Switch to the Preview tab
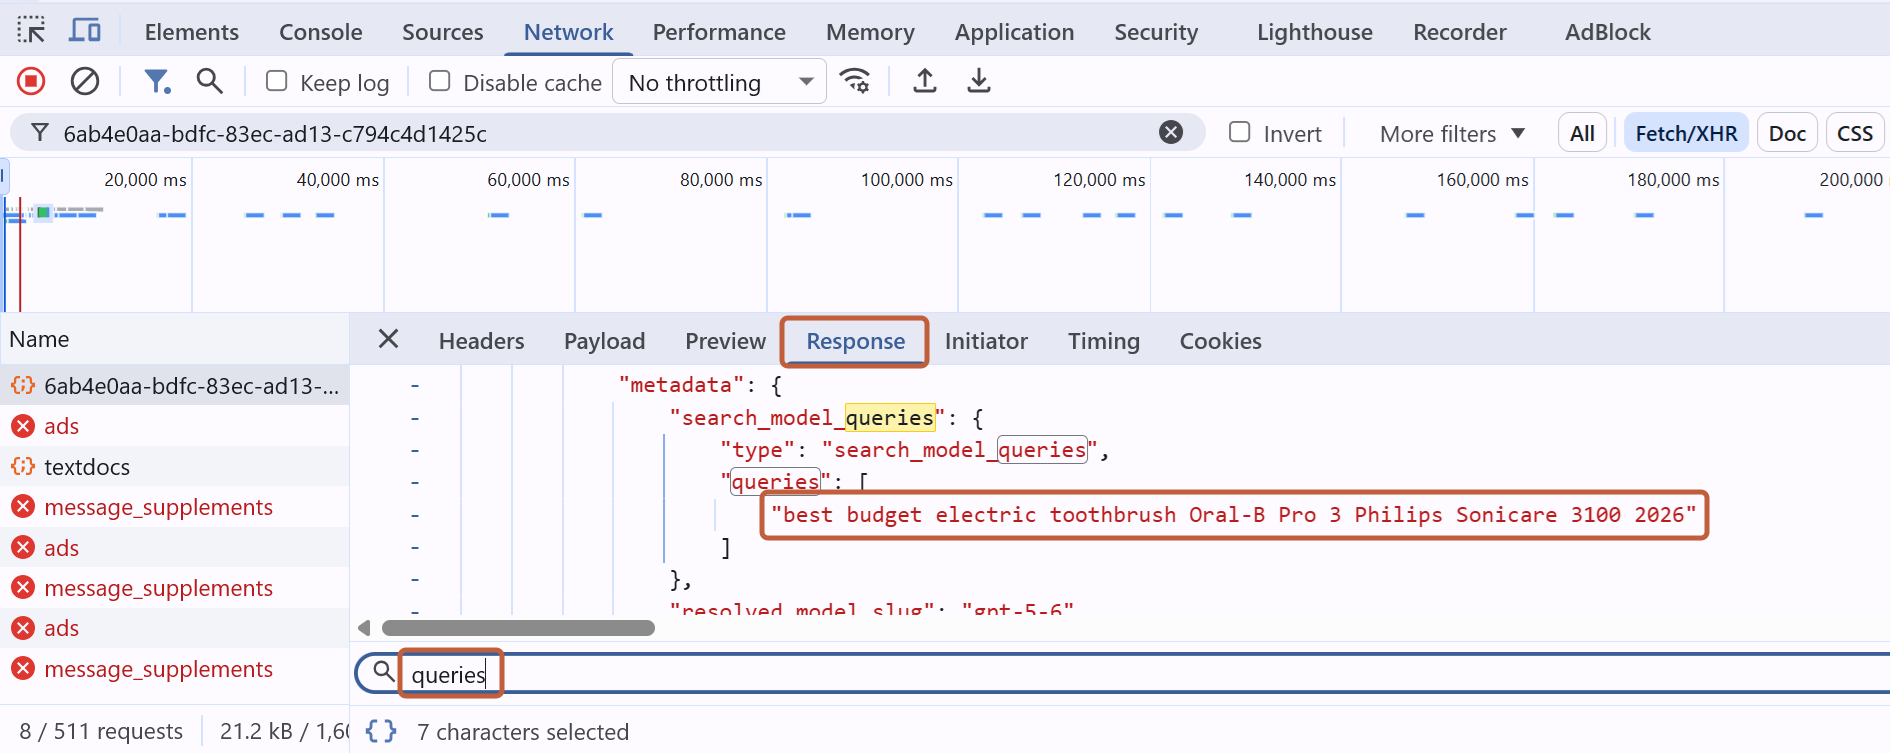Viewport: 1890px width, 753px height. coord(726,341)
